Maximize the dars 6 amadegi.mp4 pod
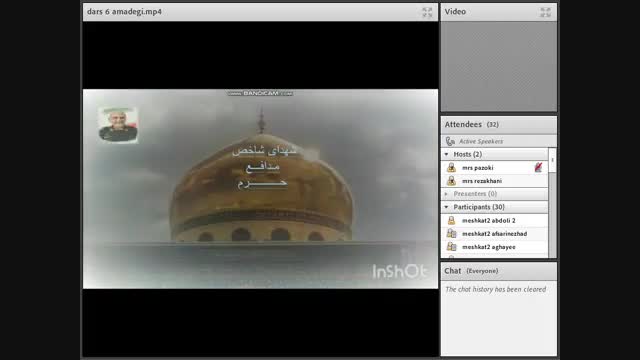This screenshot has width=640, height=360. pos(427,12)
